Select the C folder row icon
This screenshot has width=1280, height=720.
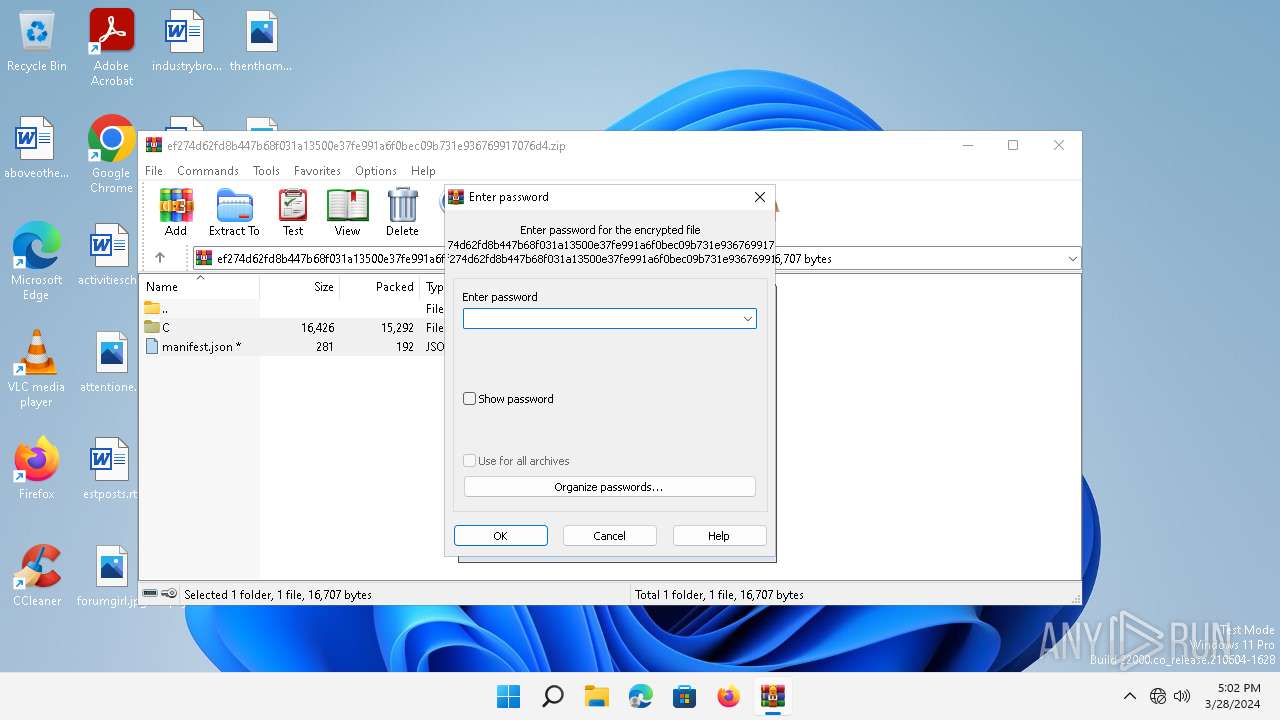(152, 327)
